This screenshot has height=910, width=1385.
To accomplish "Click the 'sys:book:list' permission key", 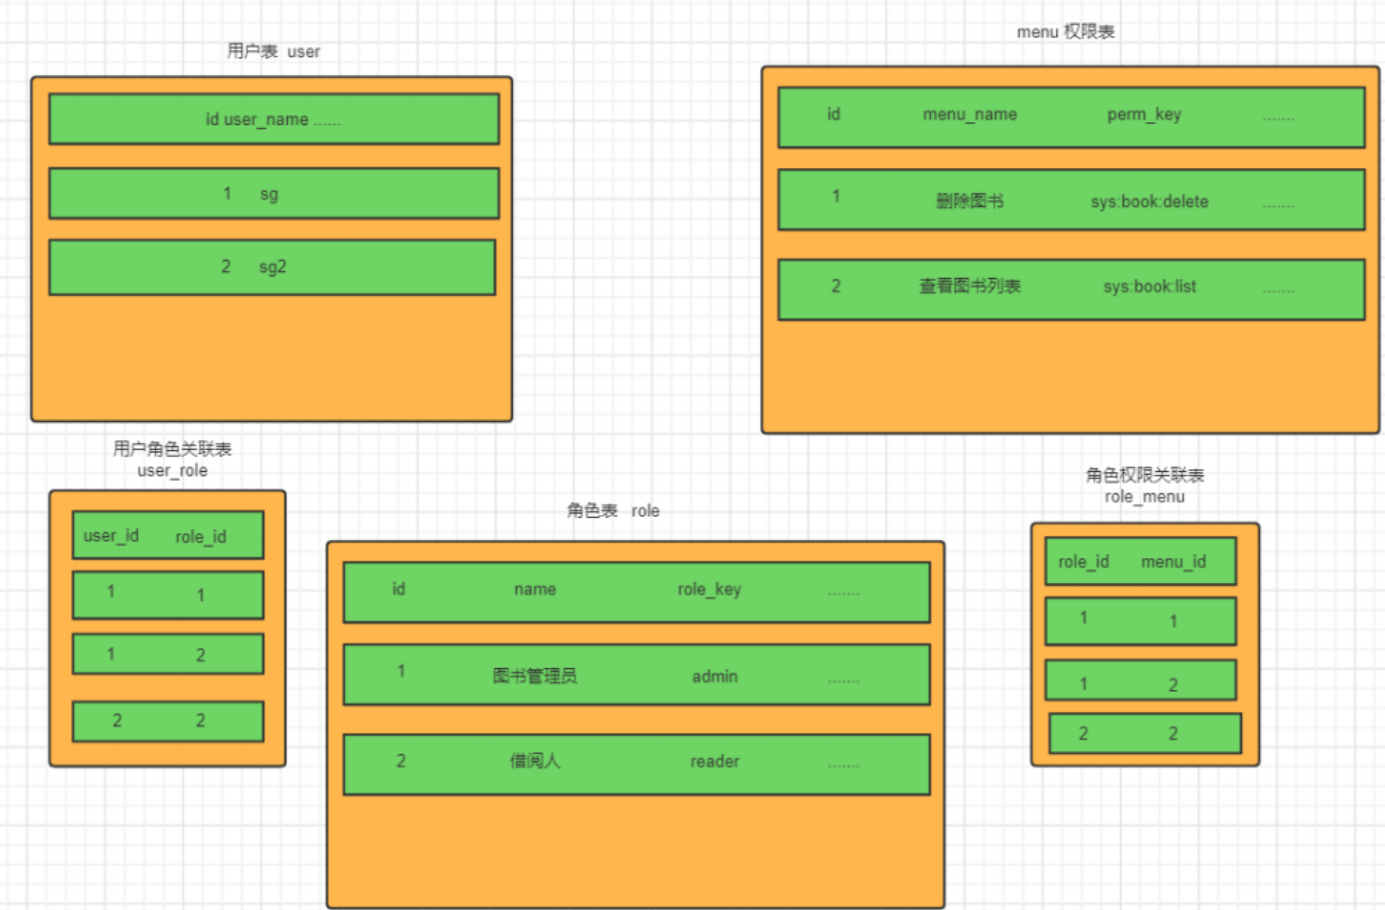I will click(x=1149, y=286).
